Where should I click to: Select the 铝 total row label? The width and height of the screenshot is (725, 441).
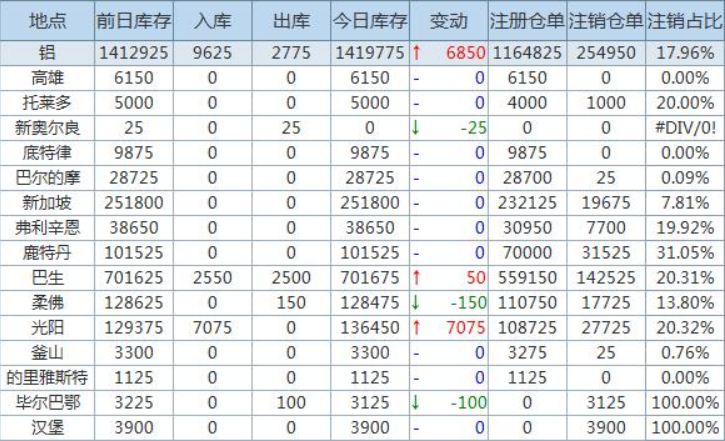tap(46, 54)
